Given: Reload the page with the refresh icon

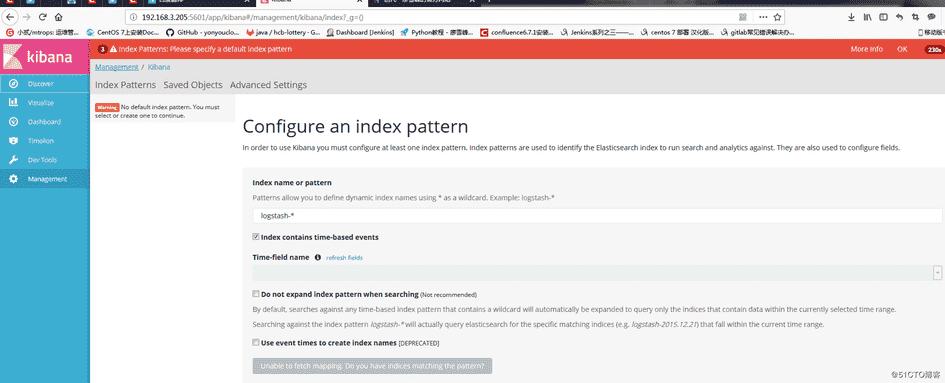Looking at the screenshot, I should [42, 17].
